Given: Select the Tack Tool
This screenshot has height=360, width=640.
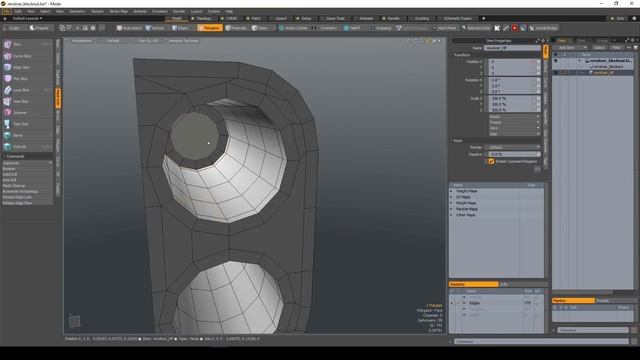Looking at the screenshot, I should point(27,124).
